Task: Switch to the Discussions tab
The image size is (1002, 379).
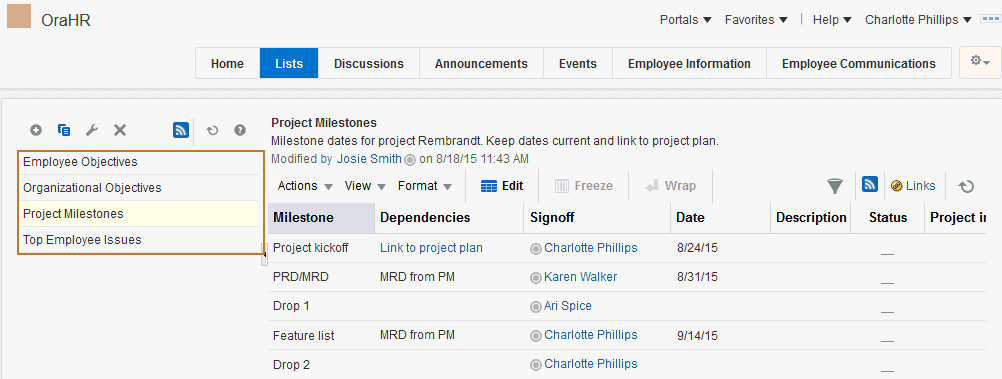Action: point(369,63)
